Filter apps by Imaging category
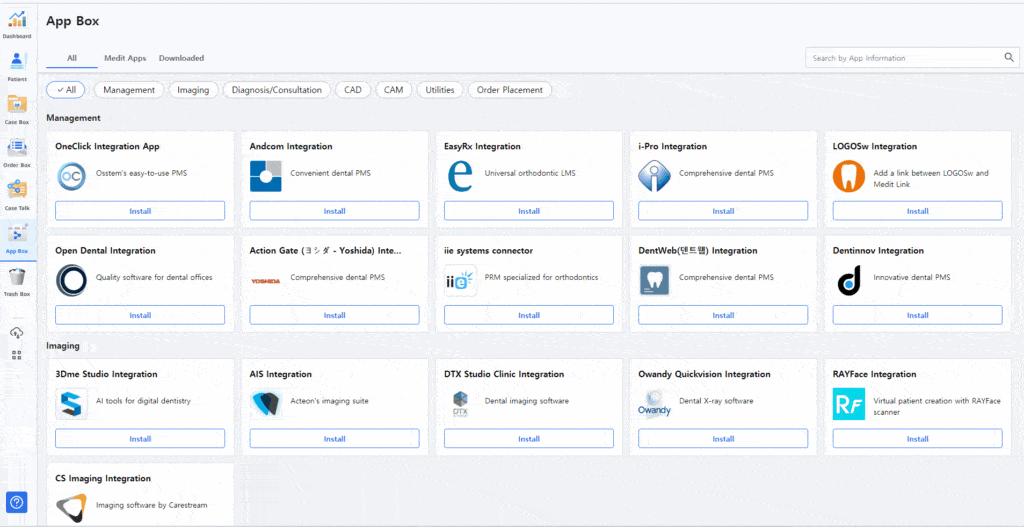 193,90
